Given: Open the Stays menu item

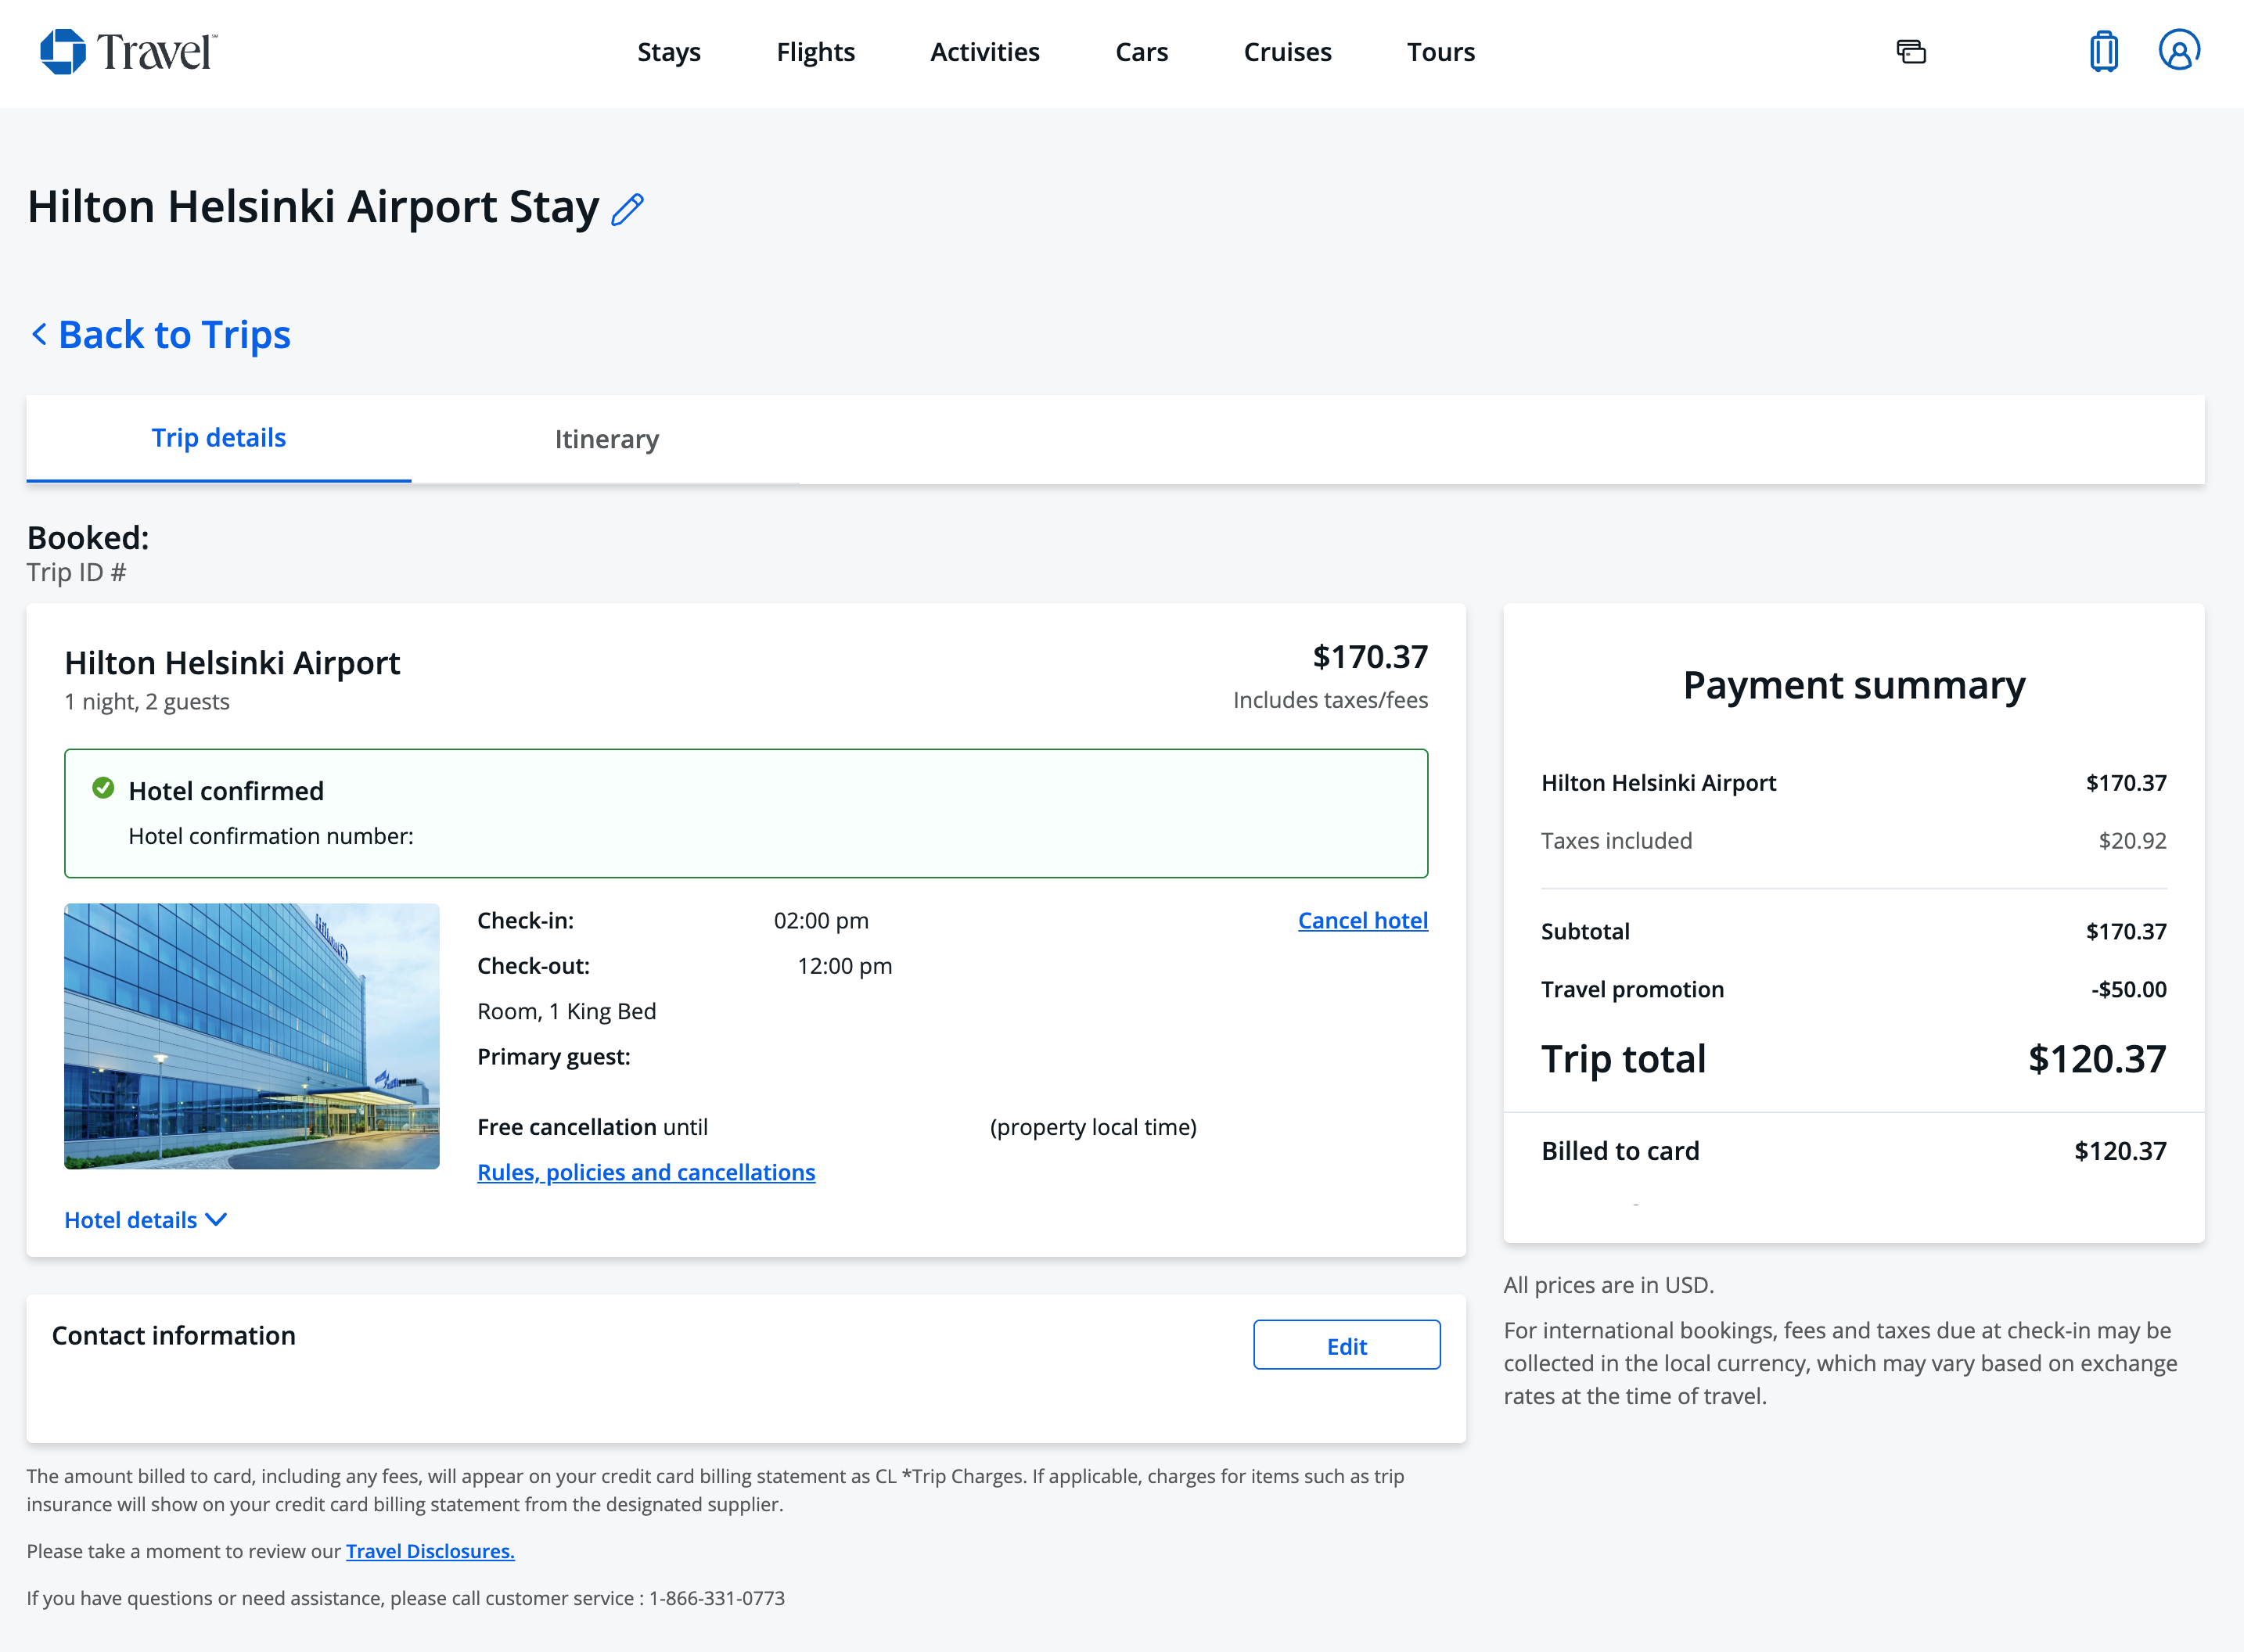Looking at the screenshot, I should click(x=669, y=52).
